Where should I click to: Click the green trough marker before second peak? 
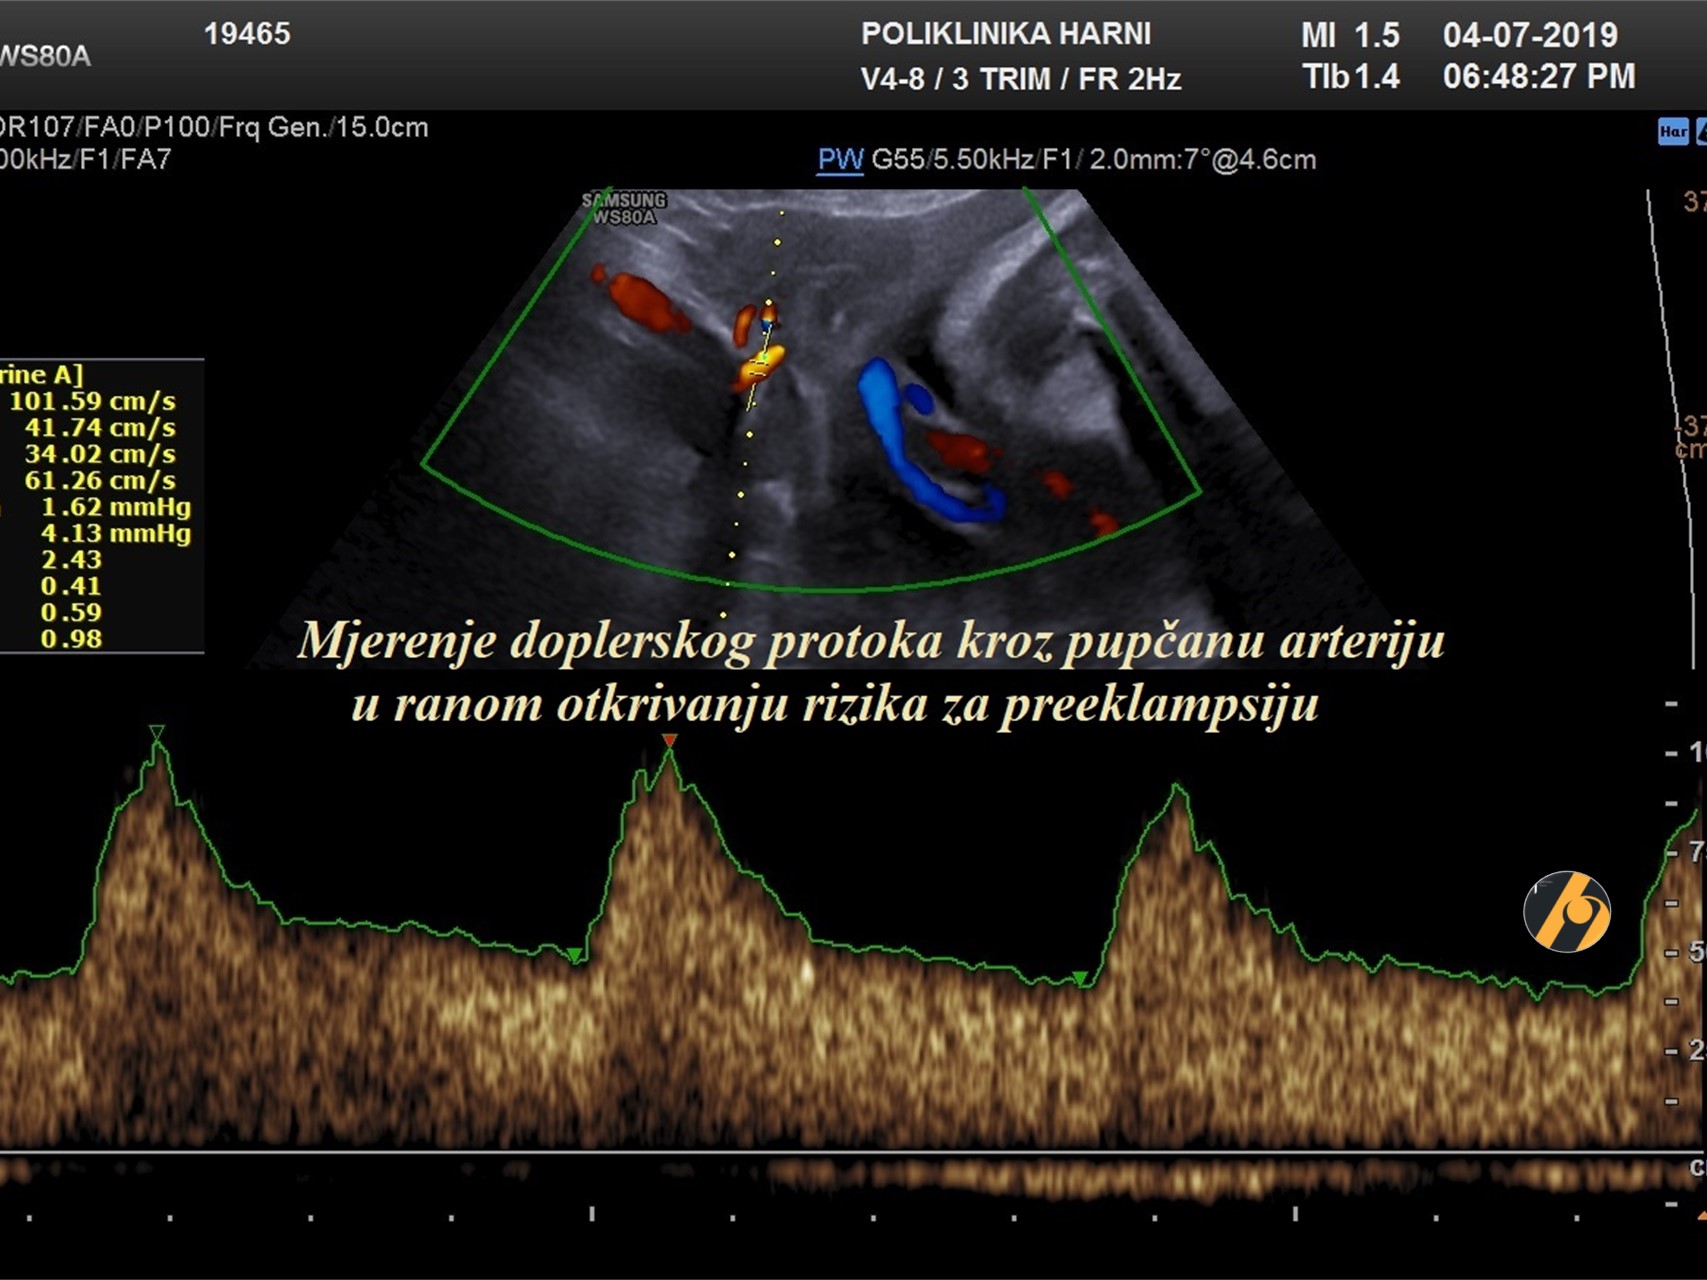tap(574, 956)
